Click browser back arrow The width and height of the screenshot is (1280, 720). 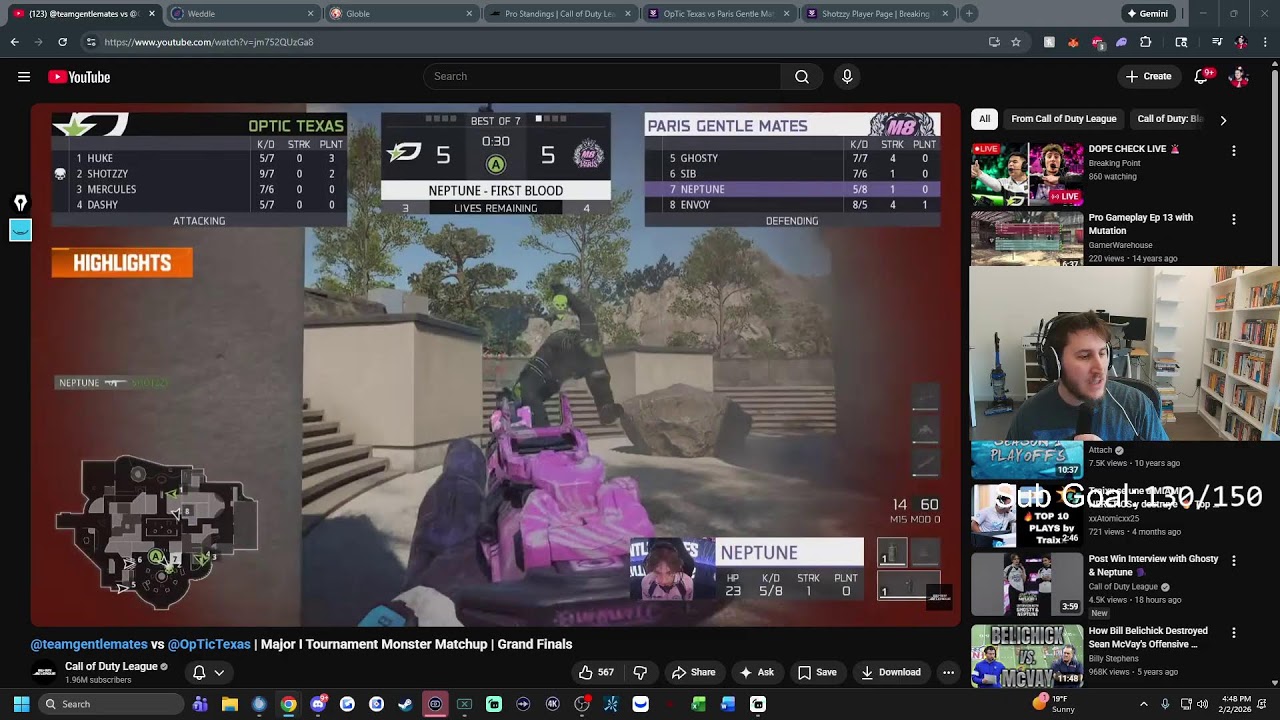point(14,42)
